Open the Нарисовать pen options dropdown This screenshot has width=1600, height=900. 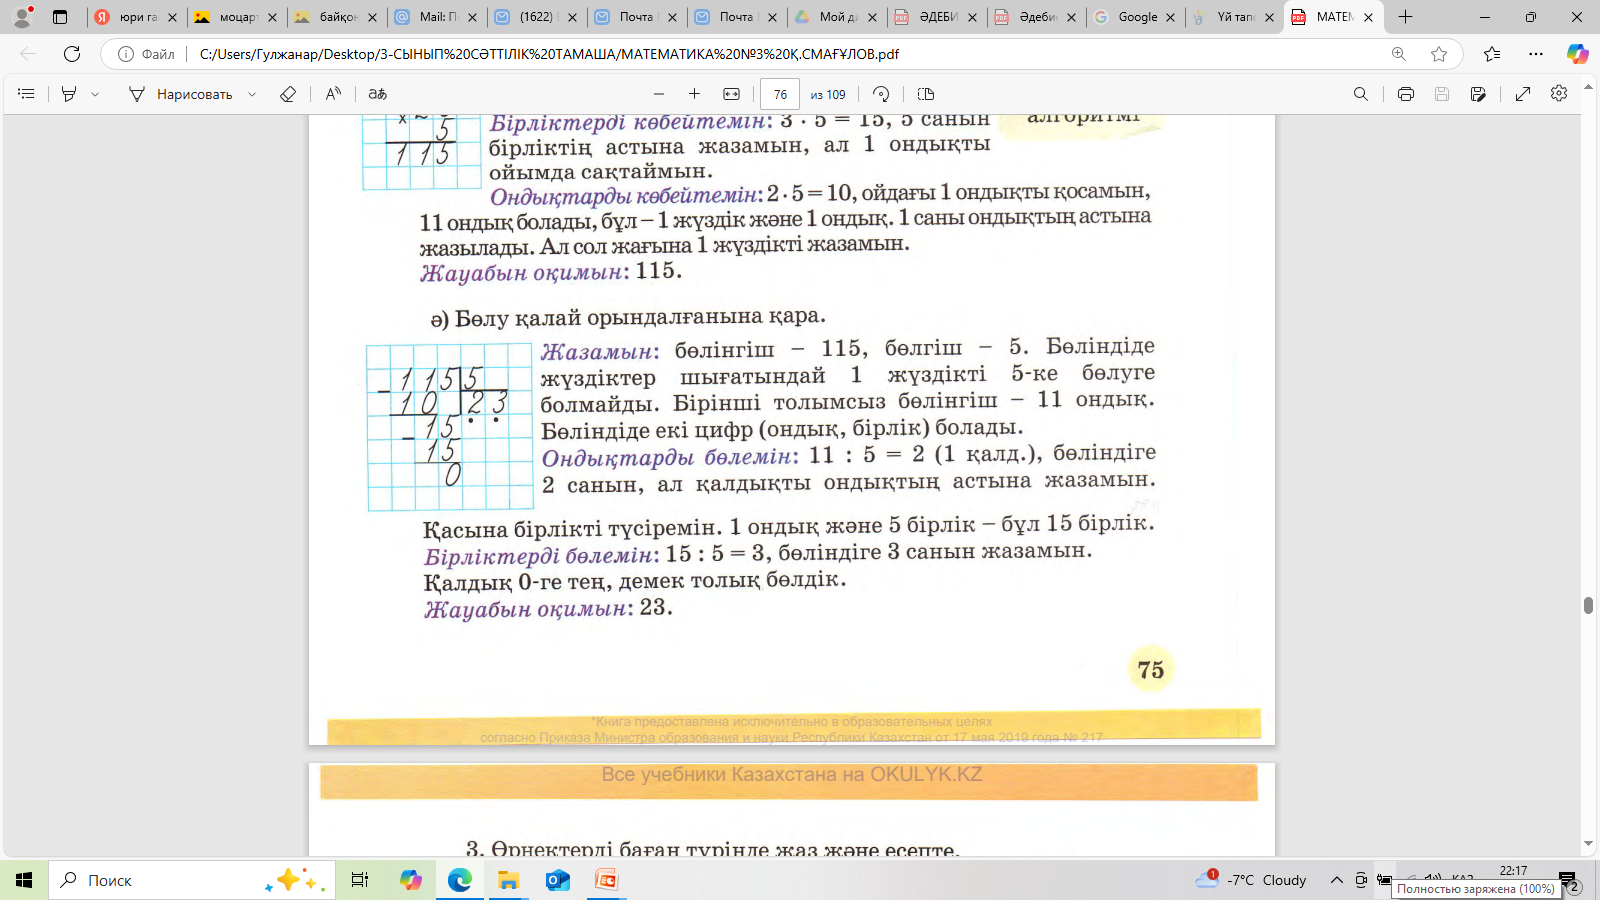click(252, 94)
